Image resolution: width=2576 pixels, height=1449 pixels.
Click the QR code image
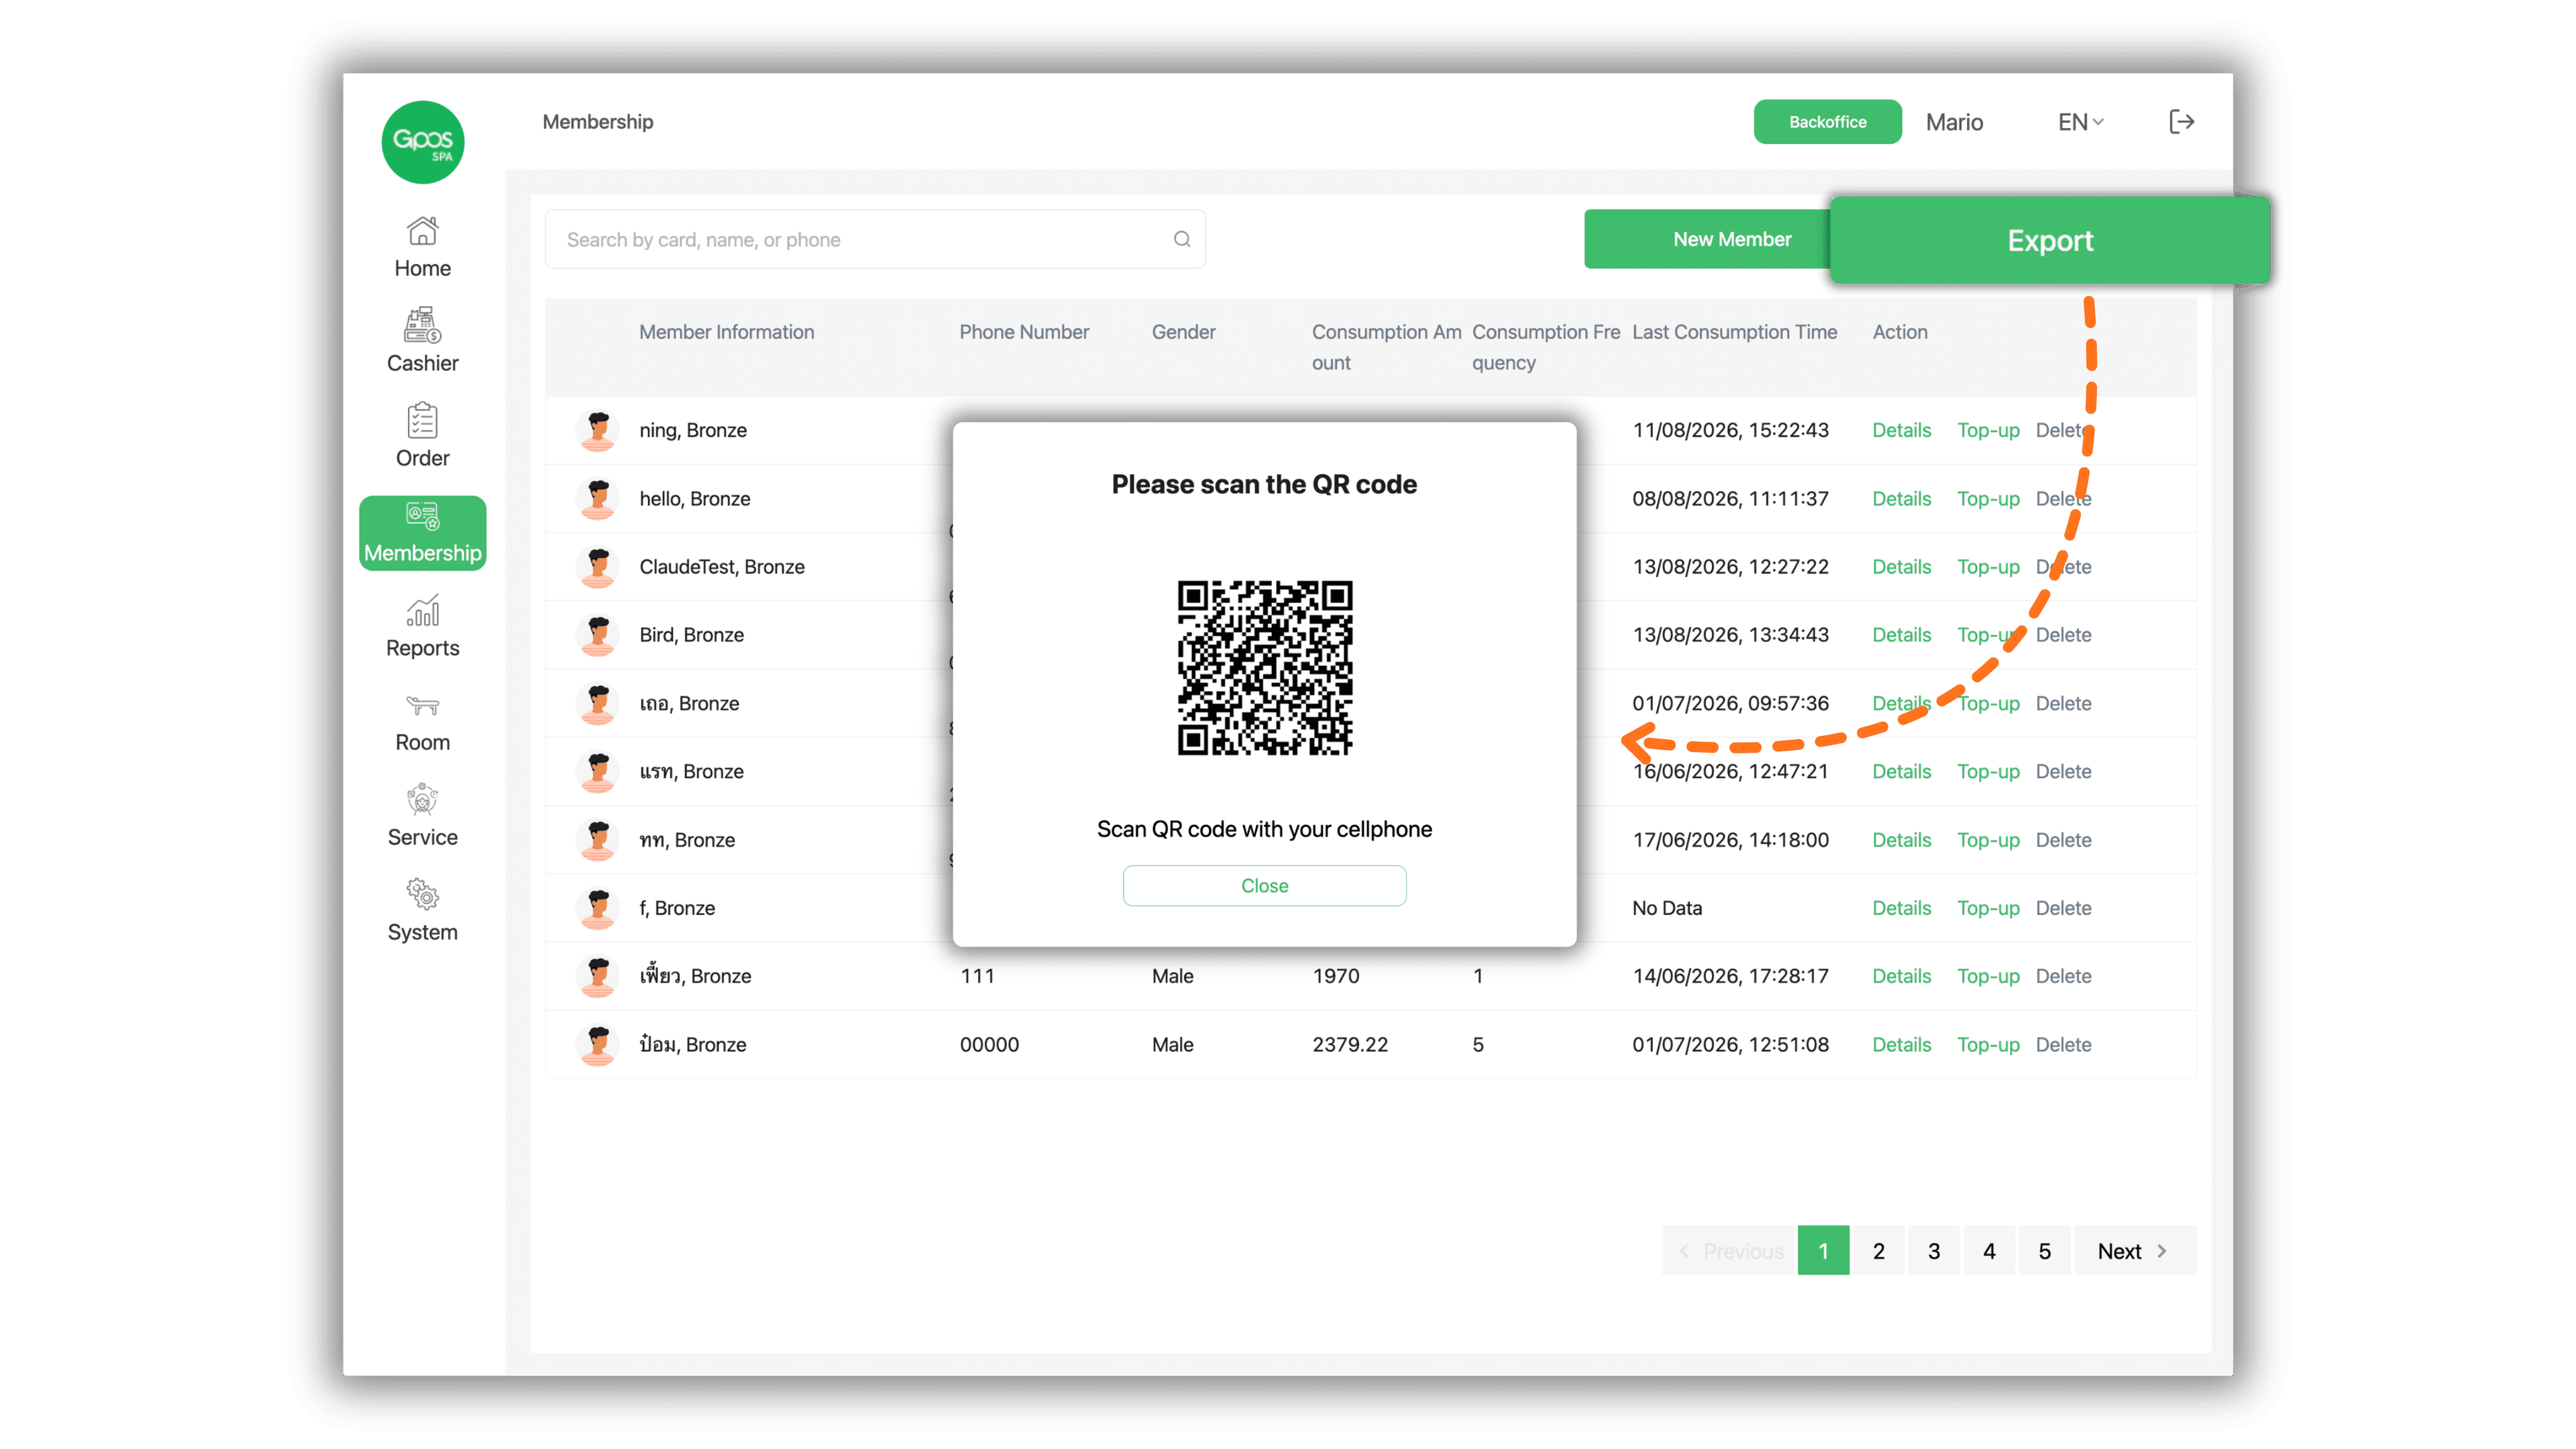click(1265, 667)
